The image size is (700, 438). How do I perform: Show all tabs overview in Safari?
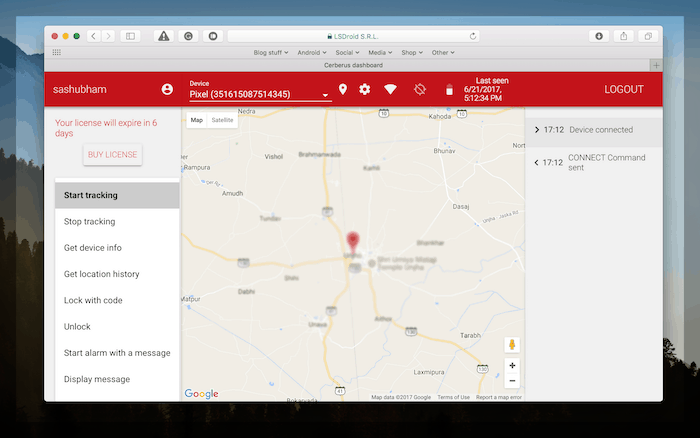[x=648, y=36]
